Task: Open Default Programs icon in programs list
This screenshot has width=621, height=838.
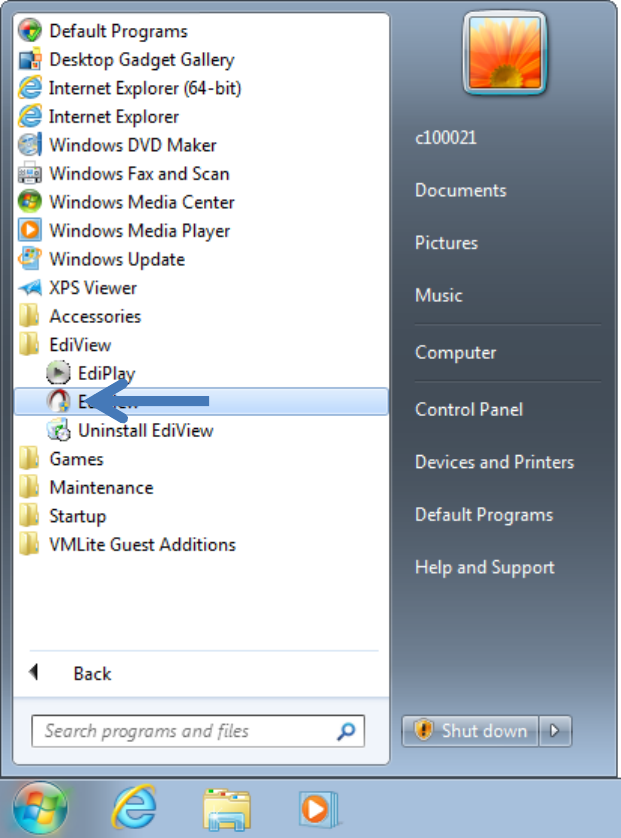Action: [x=29, y=30]
